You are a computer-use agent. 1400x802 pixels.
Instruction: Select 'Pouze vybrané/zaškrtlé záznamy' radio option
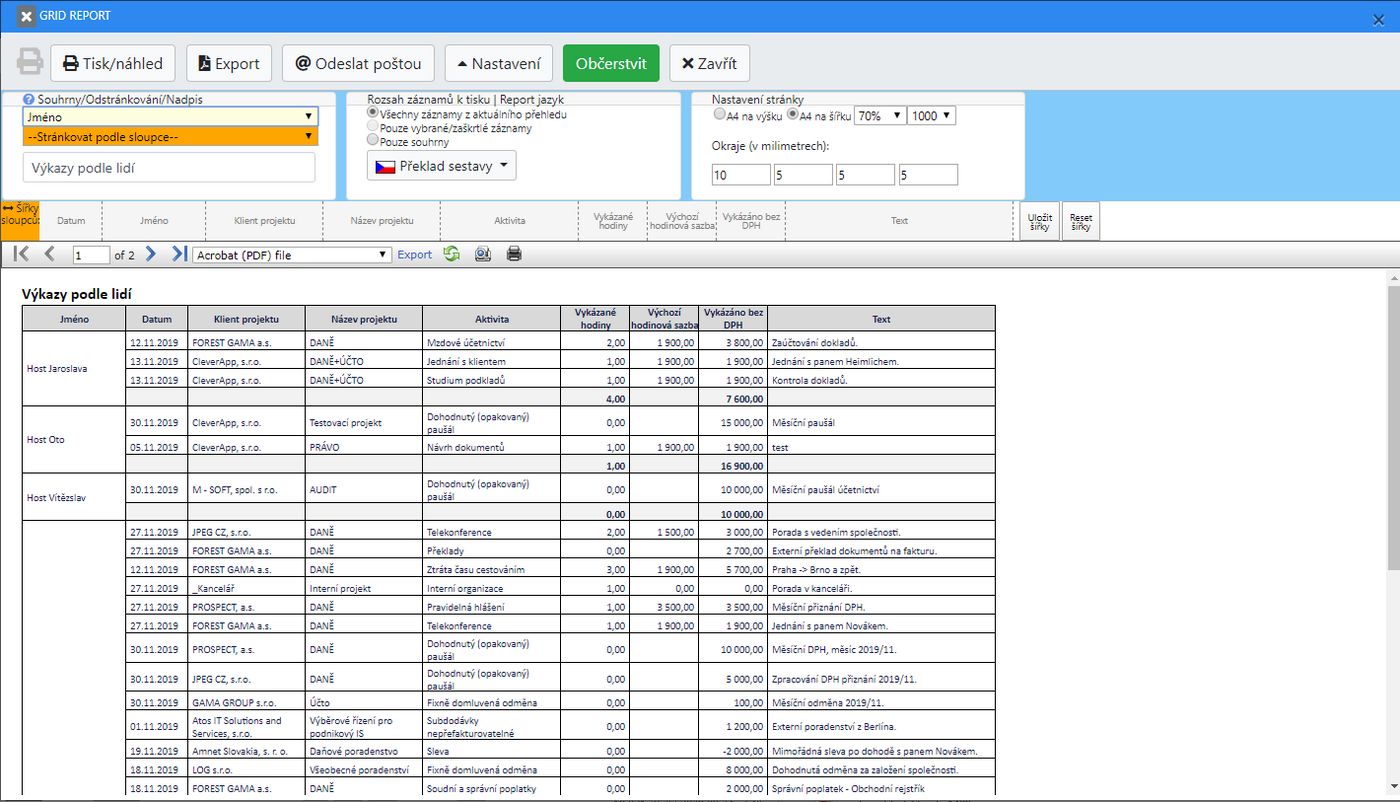374,128
